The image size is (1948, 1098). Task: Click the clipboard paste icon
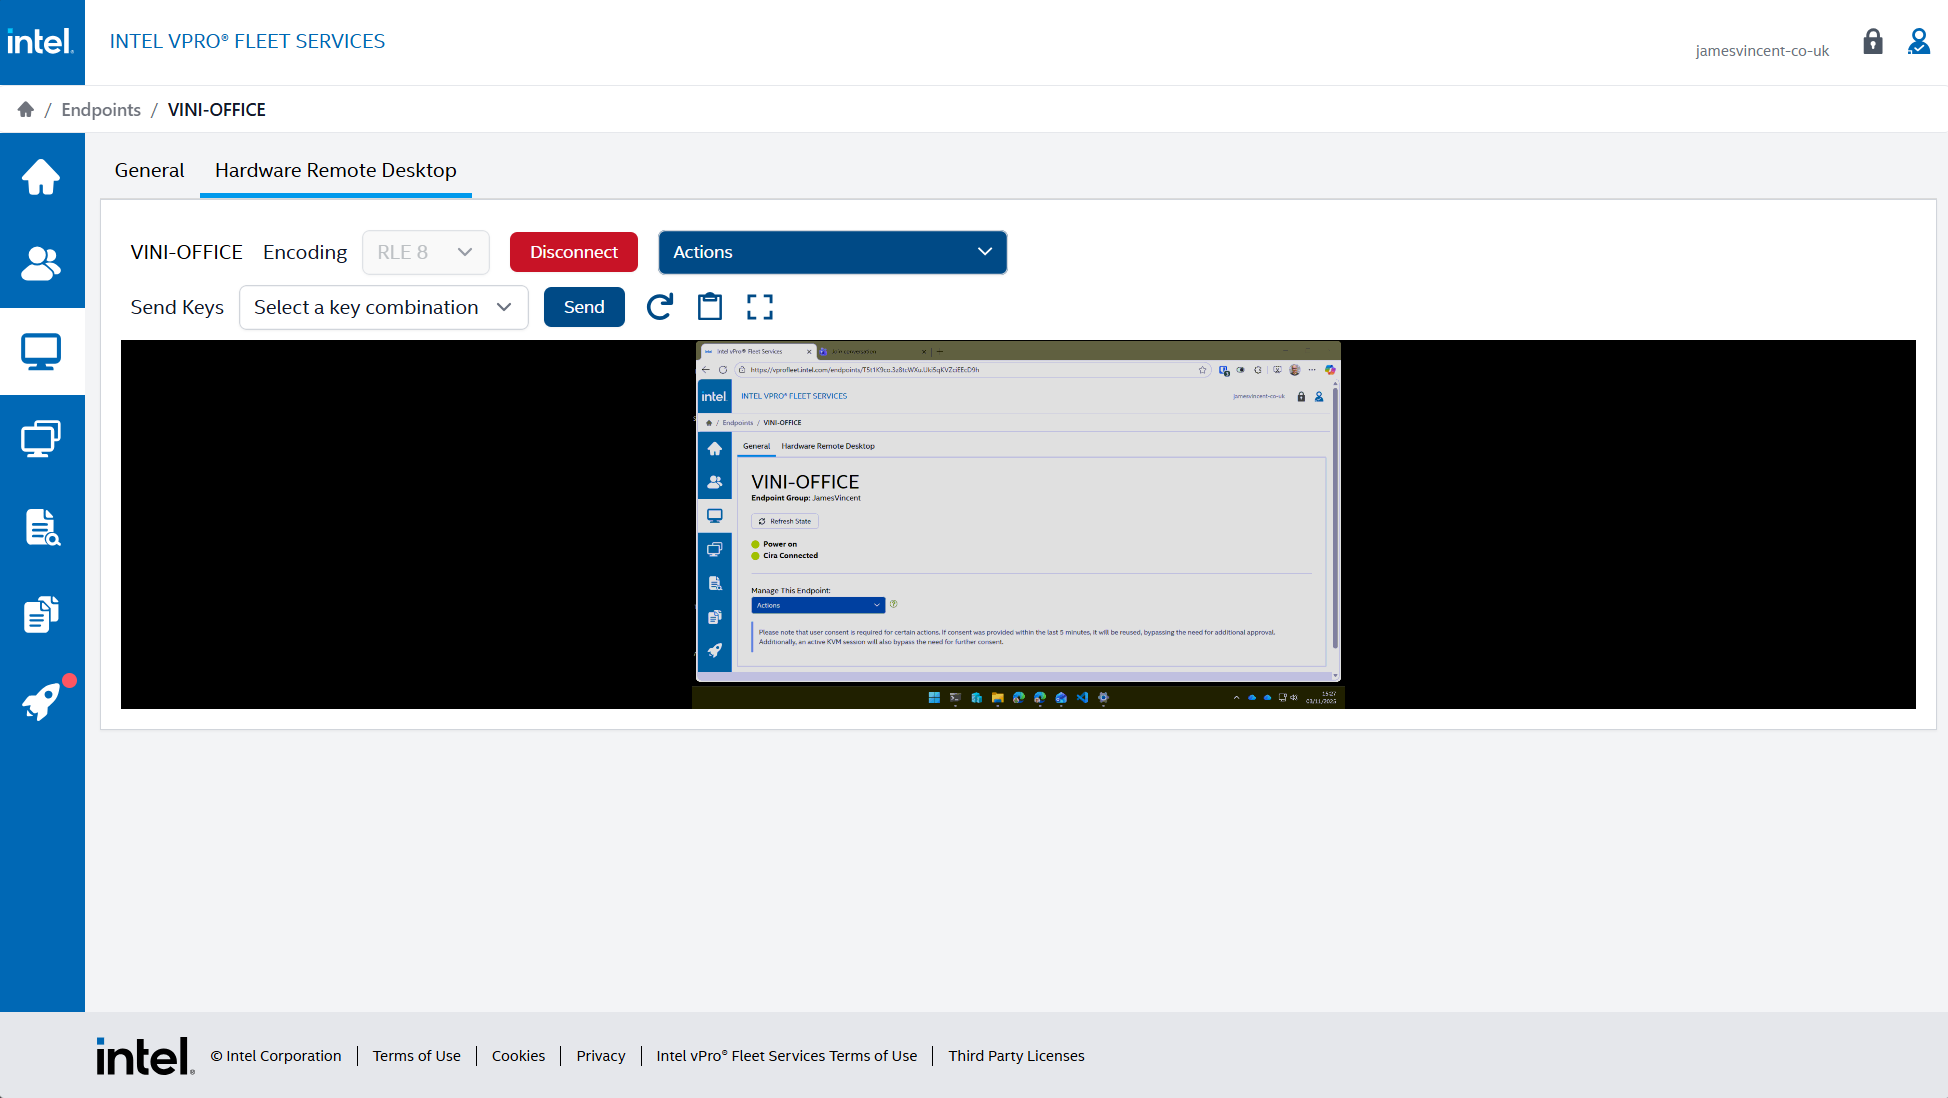point(710,307)
